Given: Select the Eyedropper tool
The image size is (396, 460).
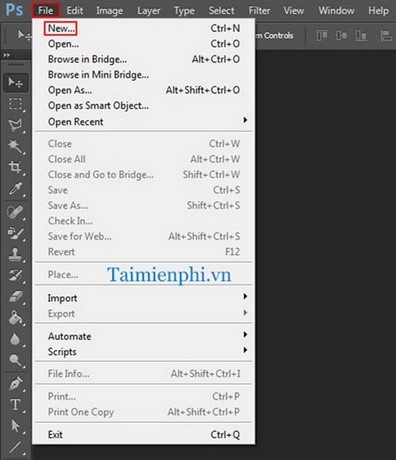Looking at the screenshot, I should click(x=15, y=188).
